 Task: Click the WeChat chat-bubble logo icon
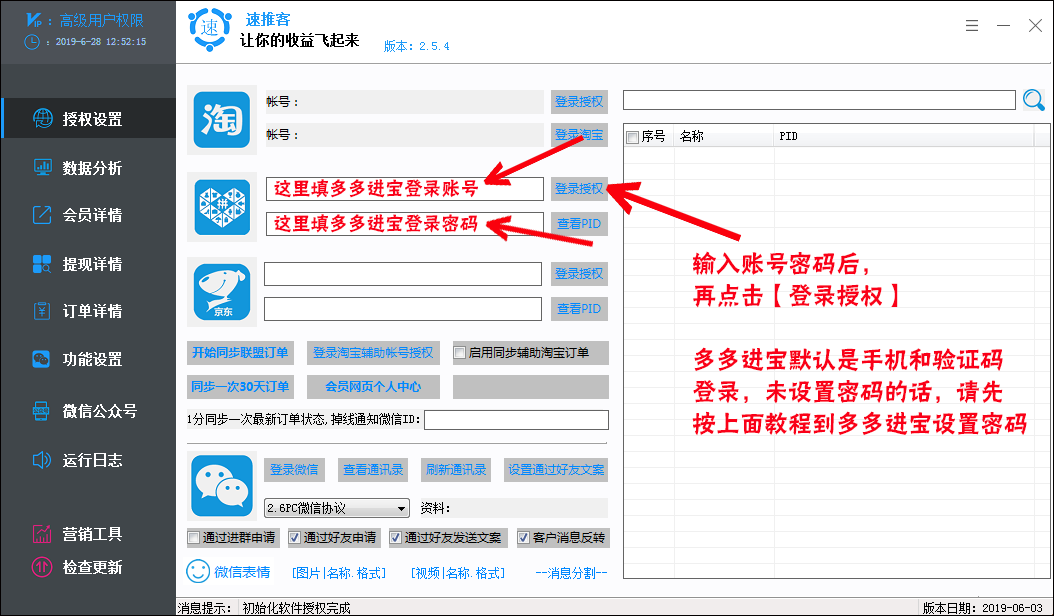(222, 486)
